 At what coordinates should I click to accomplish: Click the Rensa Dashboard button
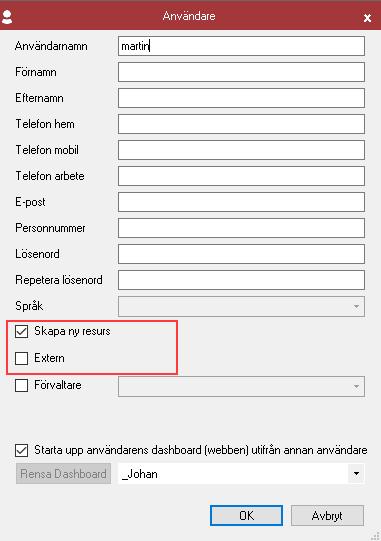(64, 474)
